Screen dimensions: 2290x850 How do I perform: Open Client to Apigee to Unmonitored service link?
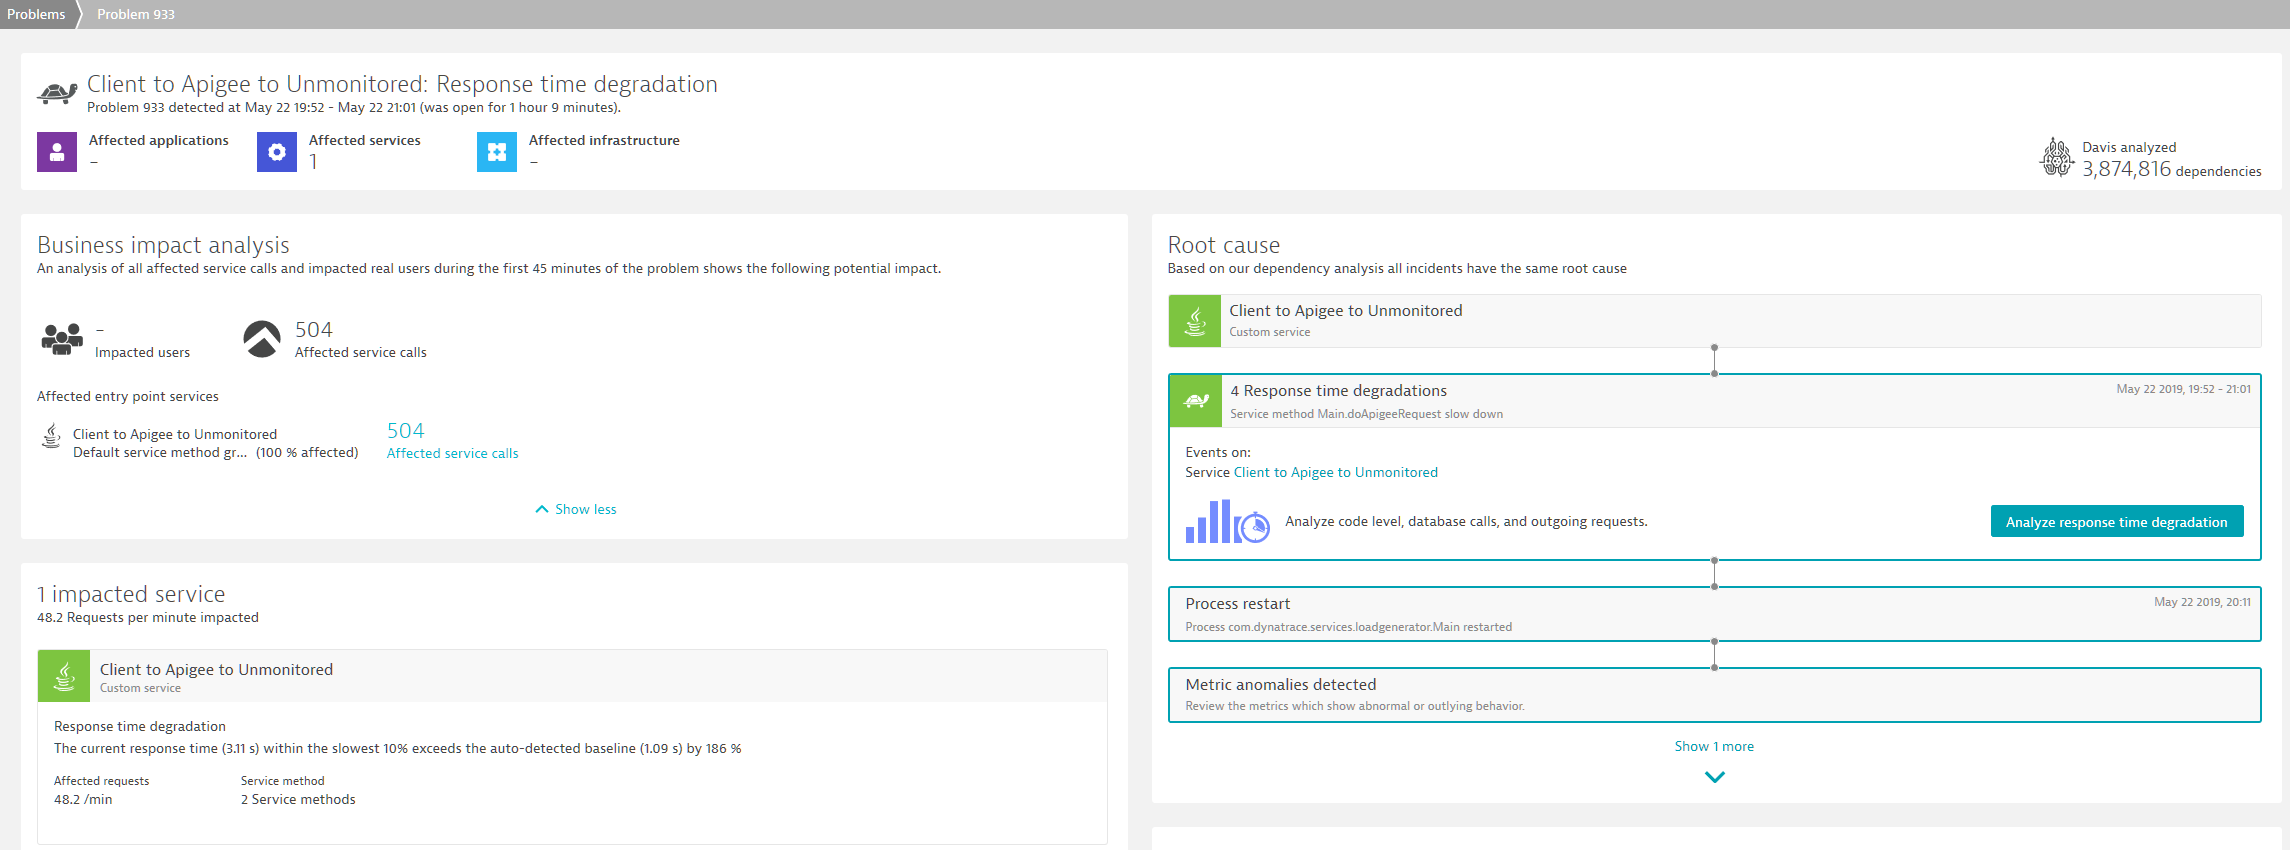(1336, 472)
